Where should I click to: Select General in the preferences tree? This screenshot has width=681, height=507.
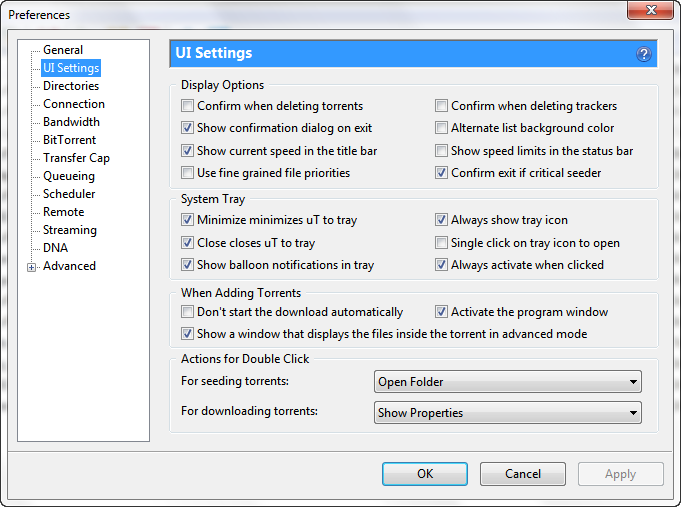(63, 50)
